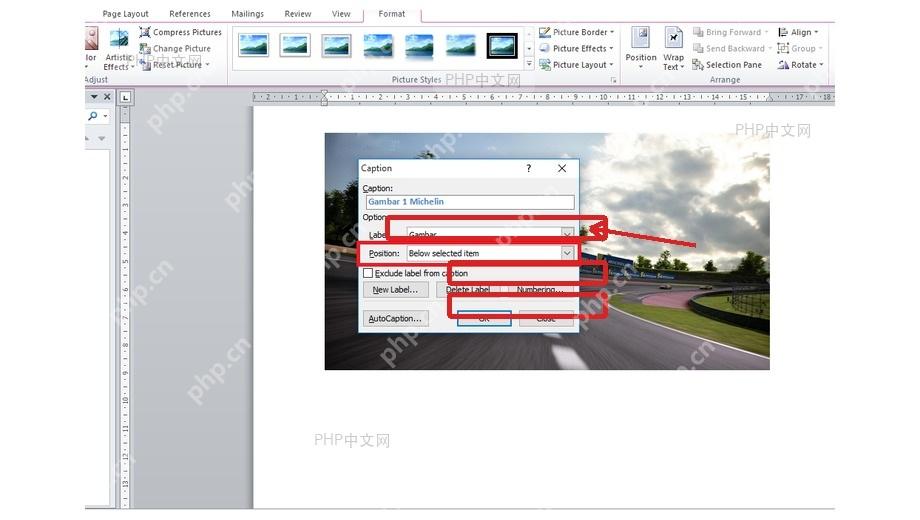Click Compress Pictures in the ribbon
This screenshot has height=520, width=920.
(x=180, y=32)
